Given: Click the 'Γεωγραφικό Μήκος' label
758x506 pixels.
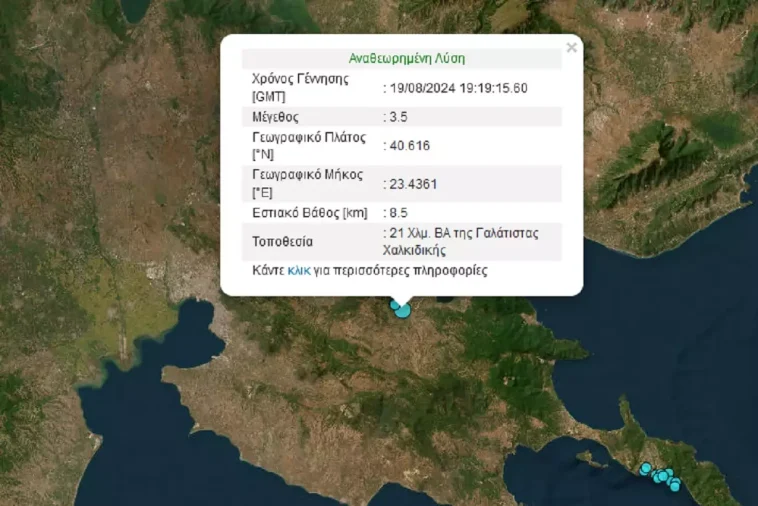Looking at the screenshot, I should pyautogui.click(x=308, y=175).
